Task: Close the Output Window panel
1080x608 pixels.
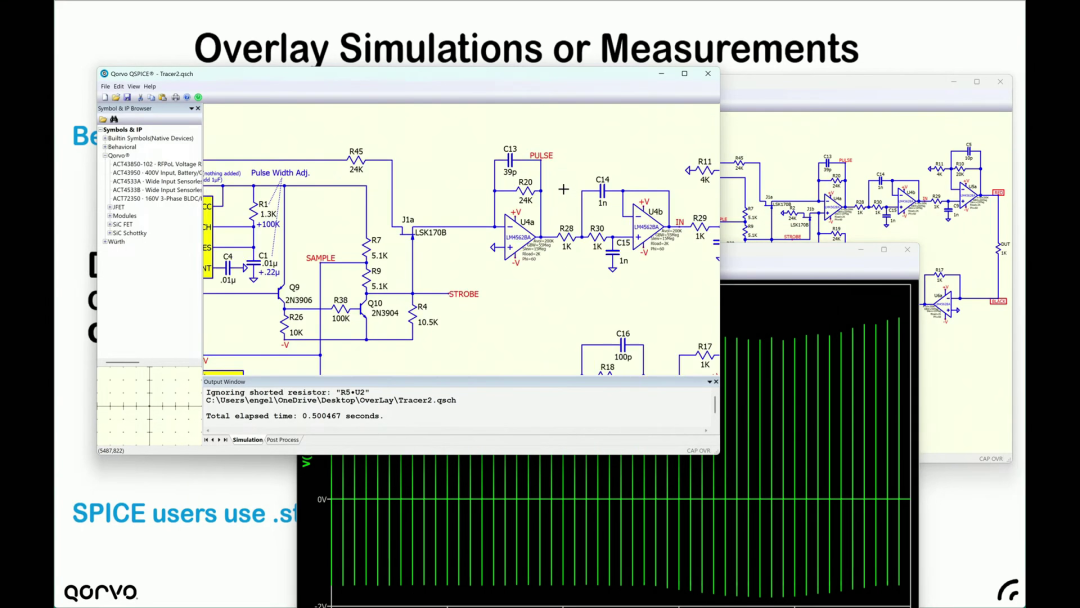Action: click(716, 381)
